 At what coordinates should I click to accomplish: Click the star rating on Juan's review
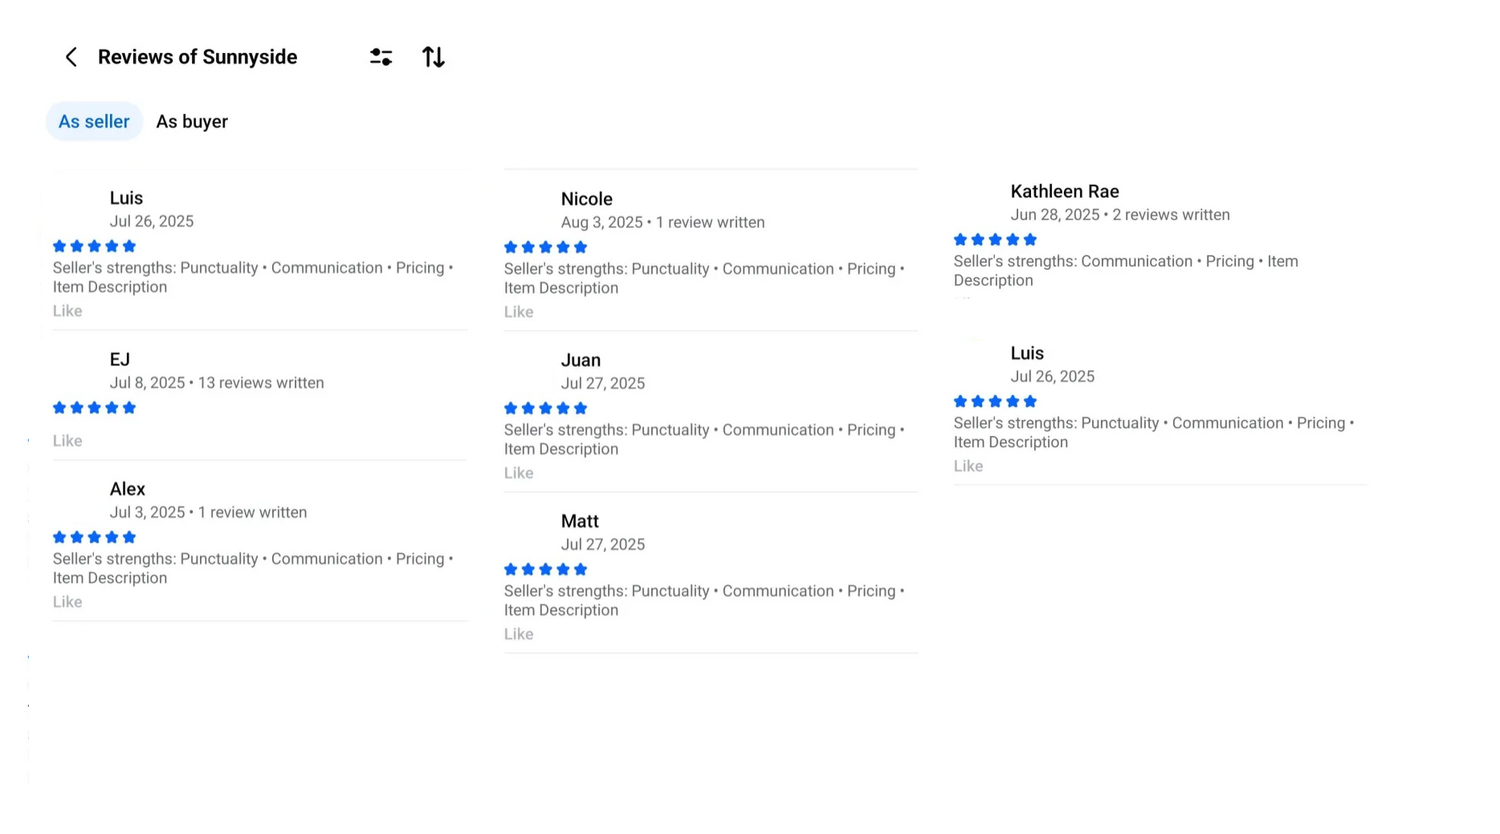pos(545,408)
